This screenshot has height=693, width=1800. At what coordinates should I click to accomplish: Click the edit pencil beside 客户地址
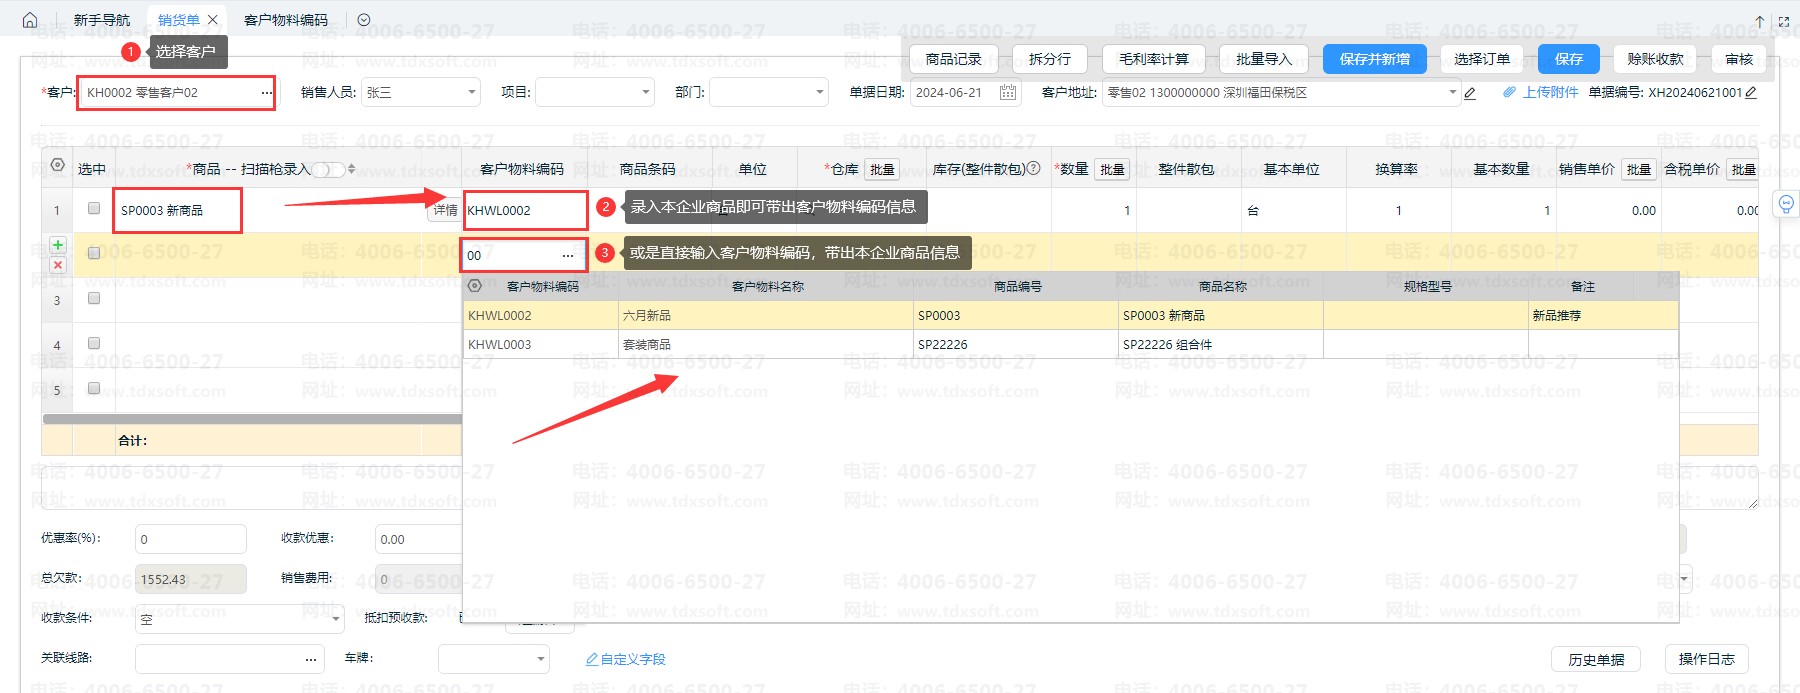tap(1470, 94)
